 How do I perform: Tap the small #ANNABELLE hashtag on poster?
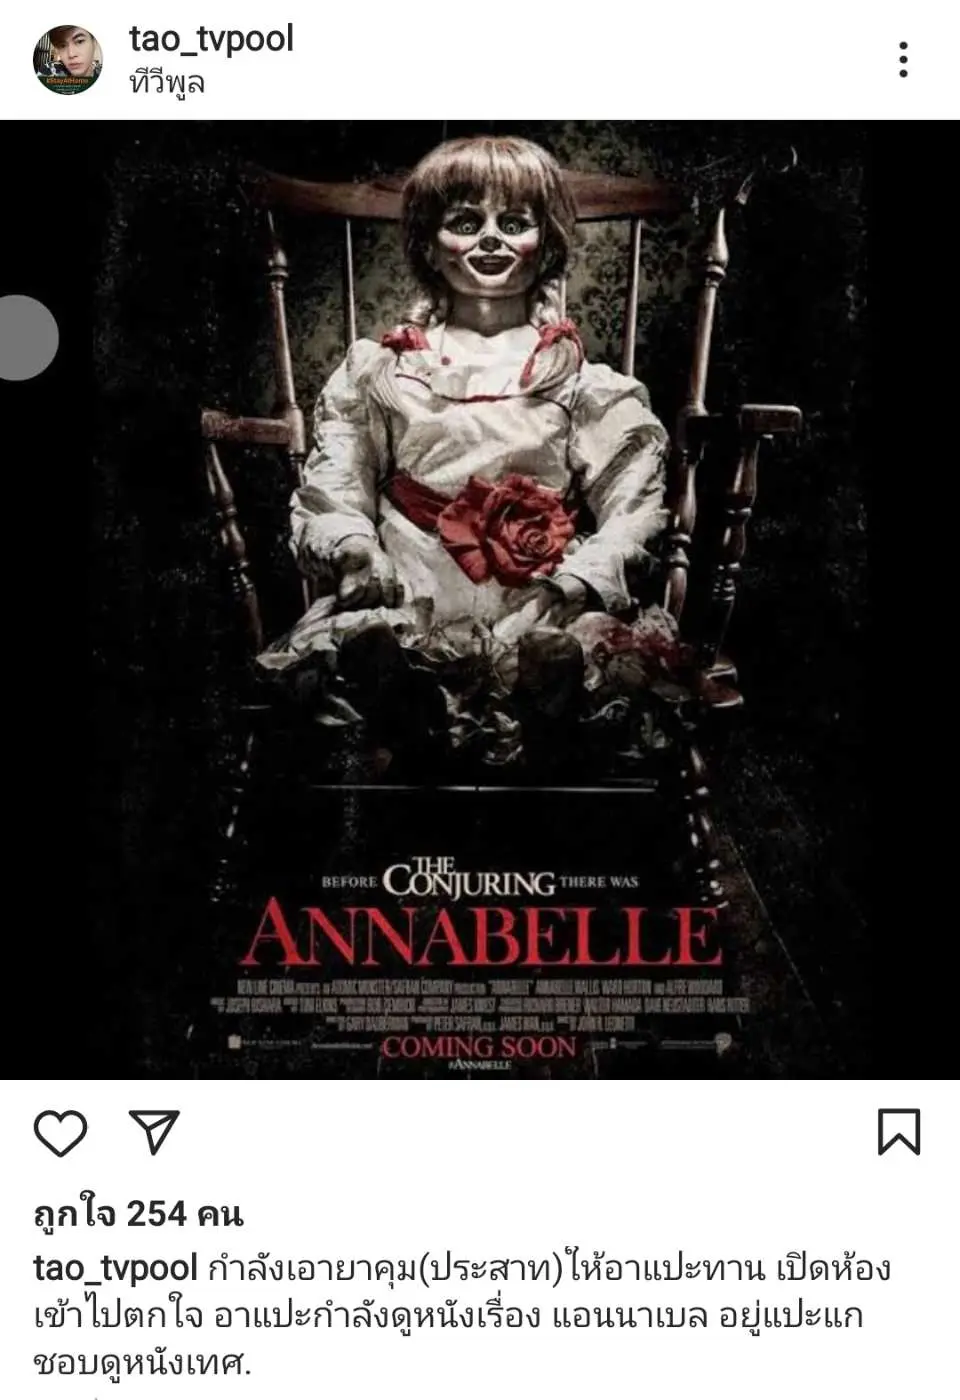pyautogui.click(x=479, y=1066)
